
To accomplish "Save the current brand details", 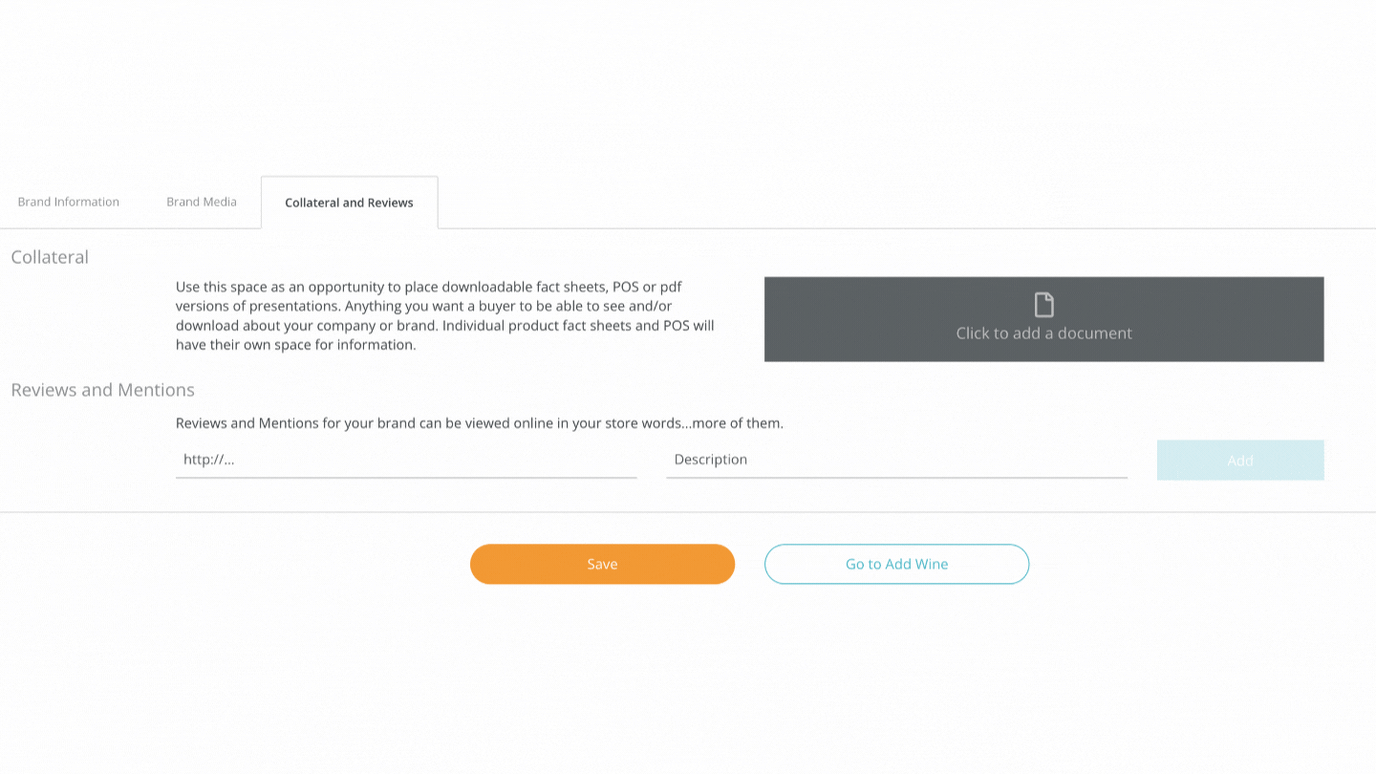I will [602, 563].
